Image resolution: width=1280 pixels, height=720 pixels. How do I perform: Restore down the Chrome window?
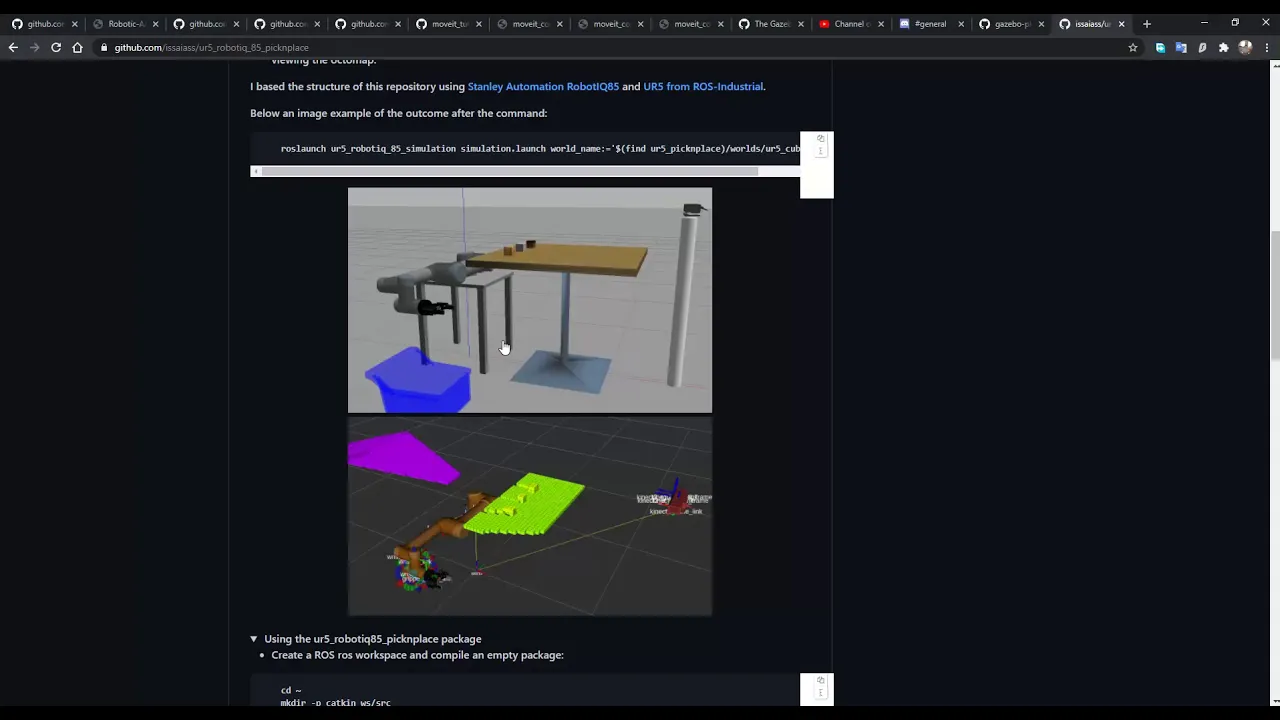1235,23
